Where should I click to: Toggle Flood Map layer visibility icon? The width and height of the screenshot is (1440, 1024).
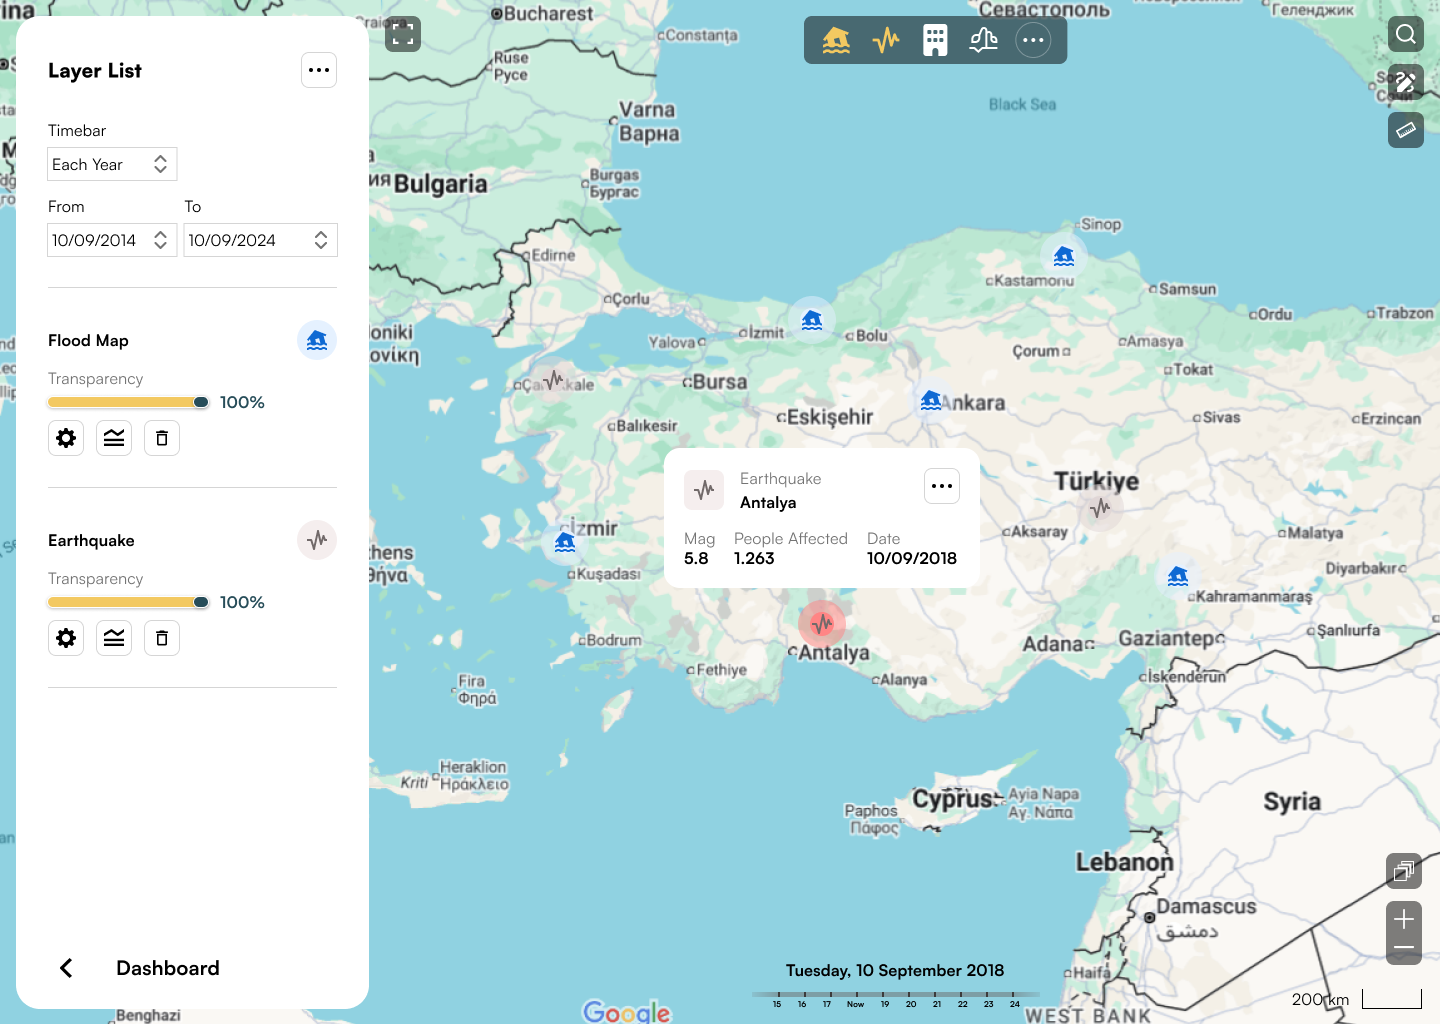[x=317, y=340]
